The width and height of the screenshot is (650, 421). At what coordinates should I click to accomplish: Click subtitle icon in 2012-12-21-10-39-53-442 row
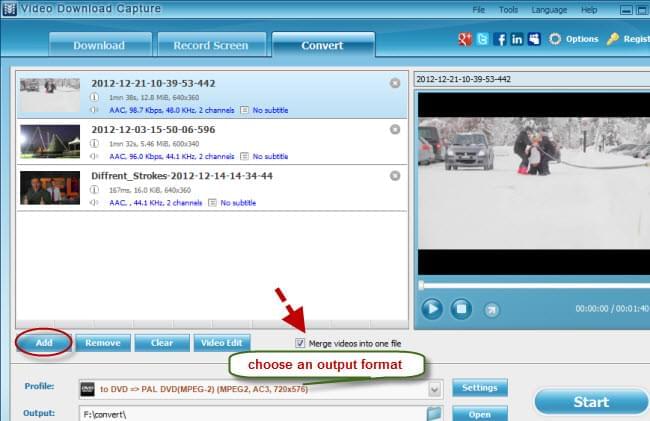(x=245, y=110)
